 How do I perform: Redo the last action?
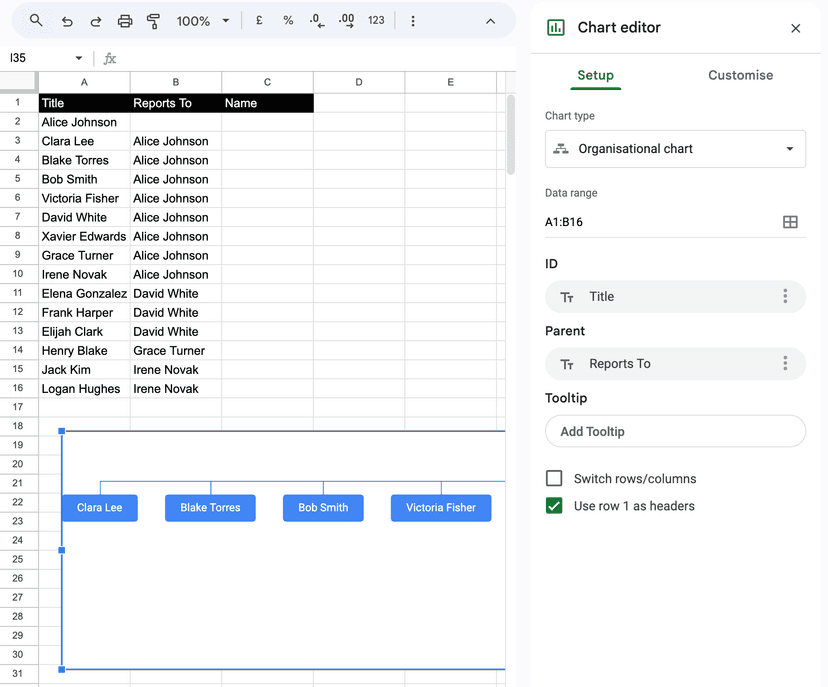click(95, 20)
